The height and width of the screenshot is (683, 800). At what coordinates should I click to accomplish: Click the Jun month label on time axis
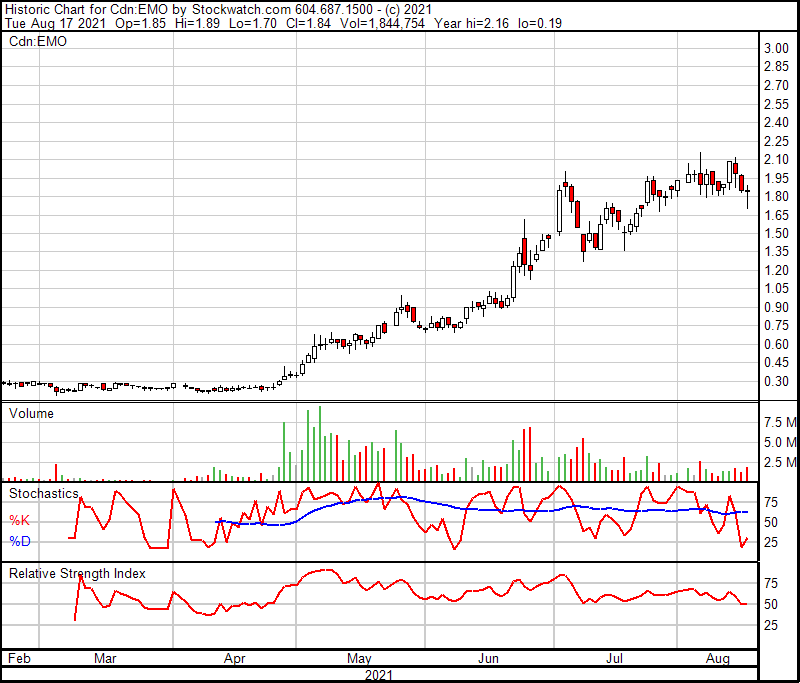489,659
